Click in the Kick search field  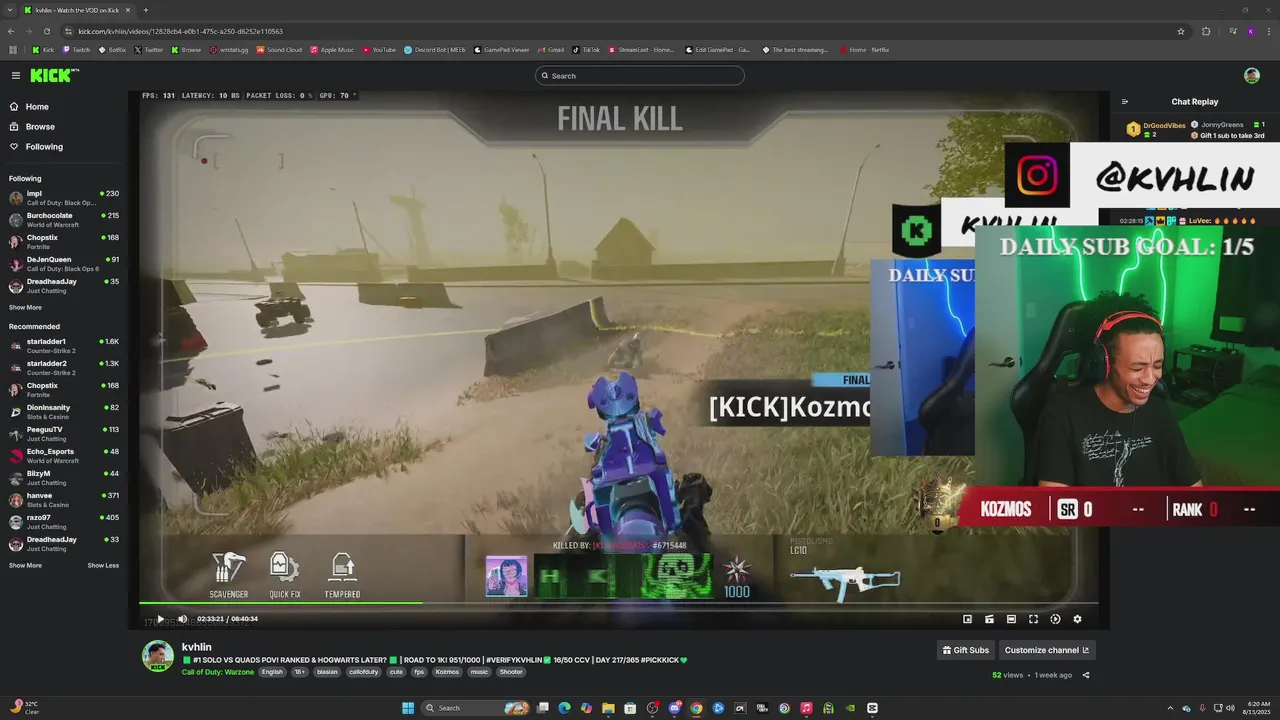(x=640, y=76)
